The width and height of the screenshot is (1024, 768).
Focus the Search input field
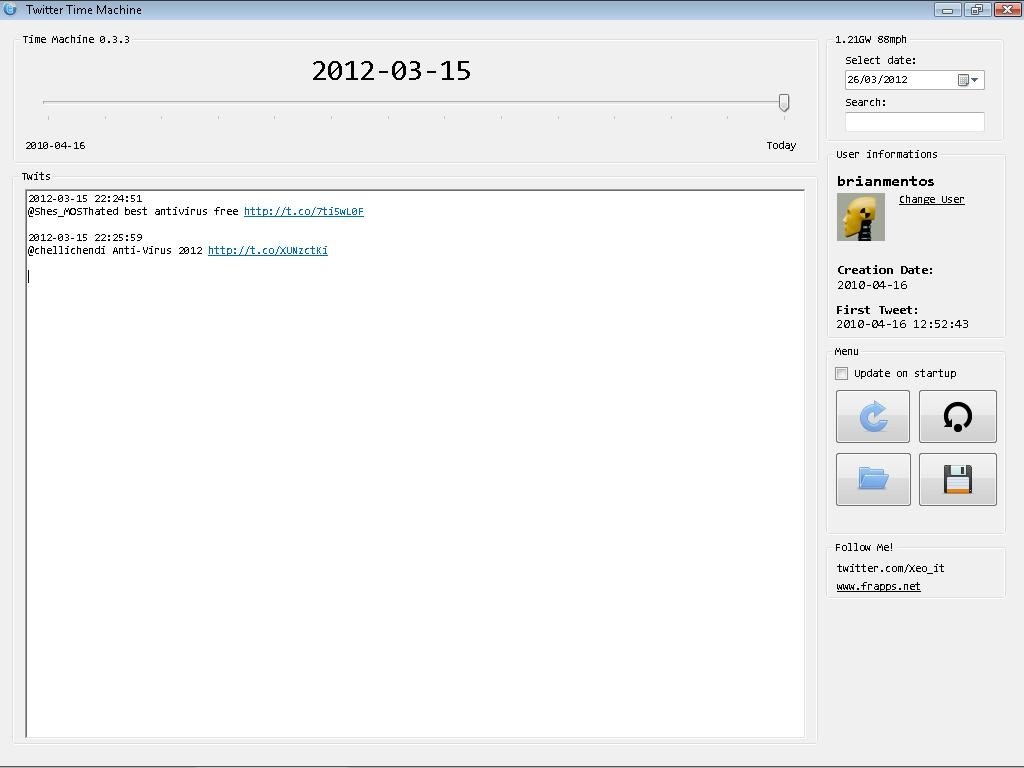click(x=914, y=121)
